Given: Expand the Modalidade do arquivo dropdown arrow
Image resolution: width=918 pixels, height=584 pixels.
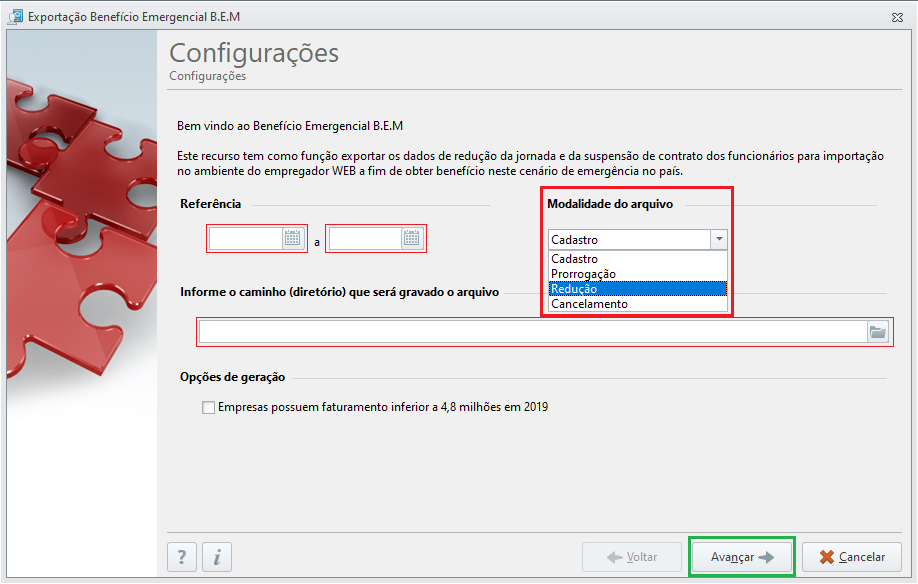Looking at the screenshot, I should point(719,239).
